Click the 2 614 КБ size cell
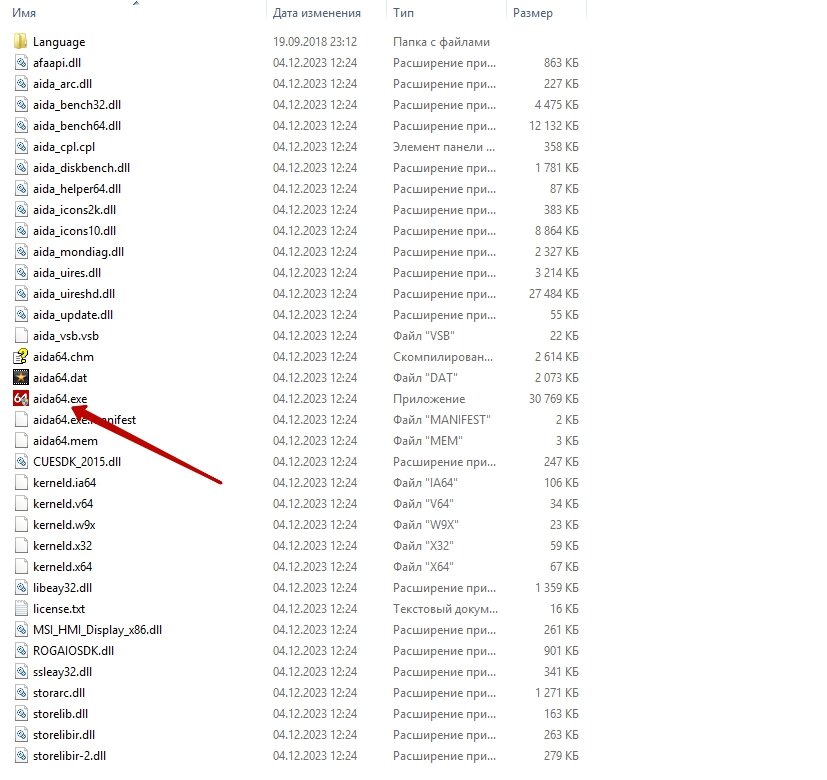This screenshot has width=827, height=780. point(556,357)
